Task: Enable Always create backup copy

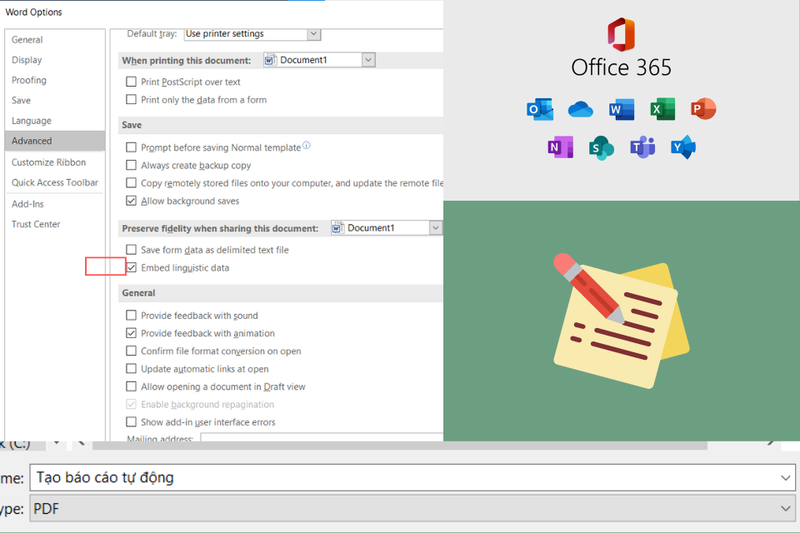Action: [x=131, y=165]
